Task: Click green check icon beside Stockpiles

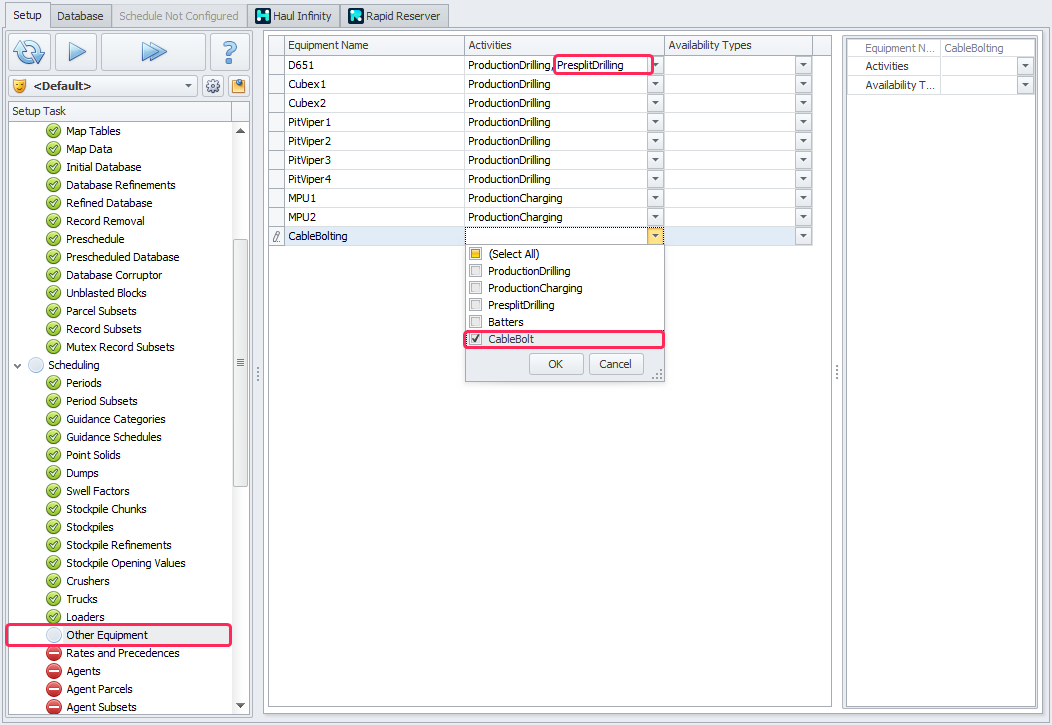Action: [x=54, y=527]
